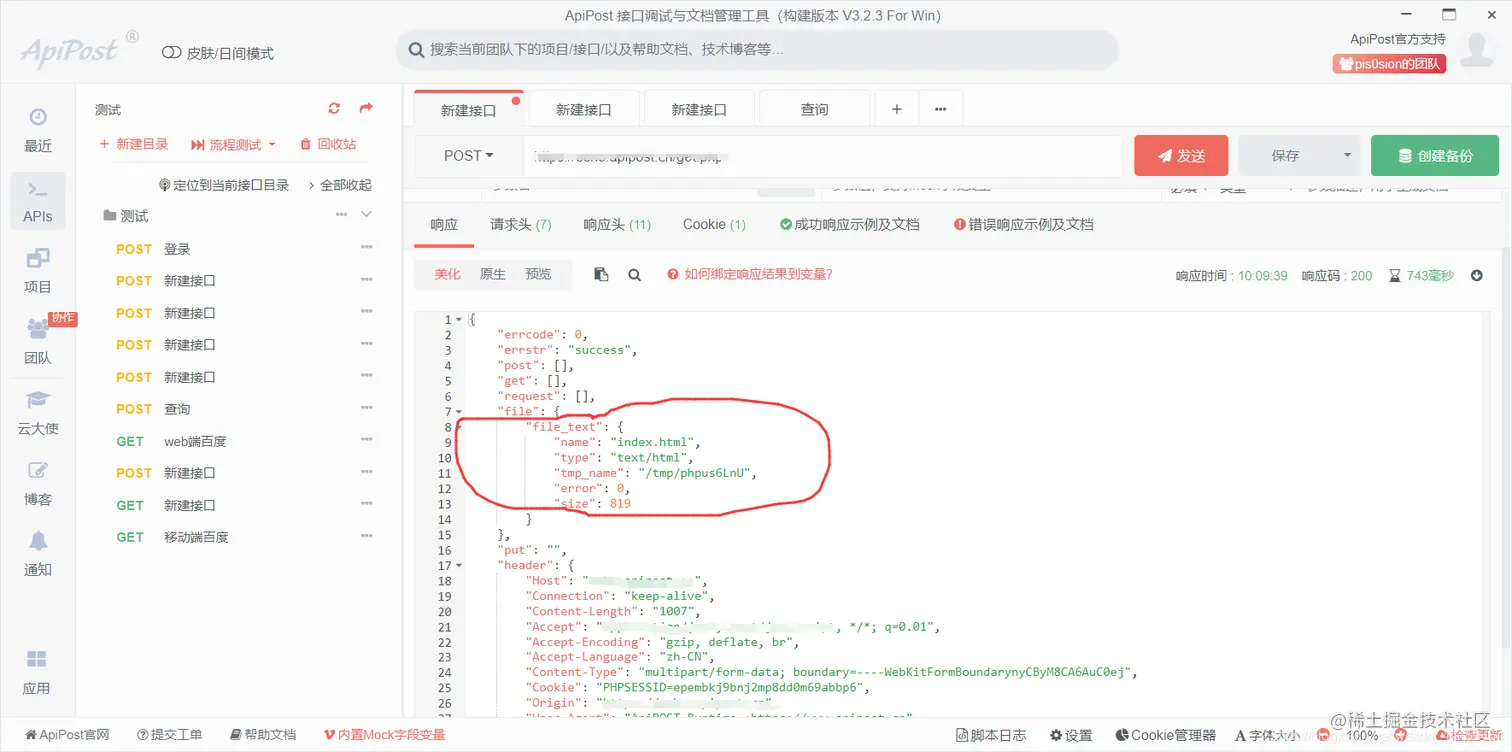Open more options for web端百度 request
The image size is (1512, 752).
[x=367, y=440]
